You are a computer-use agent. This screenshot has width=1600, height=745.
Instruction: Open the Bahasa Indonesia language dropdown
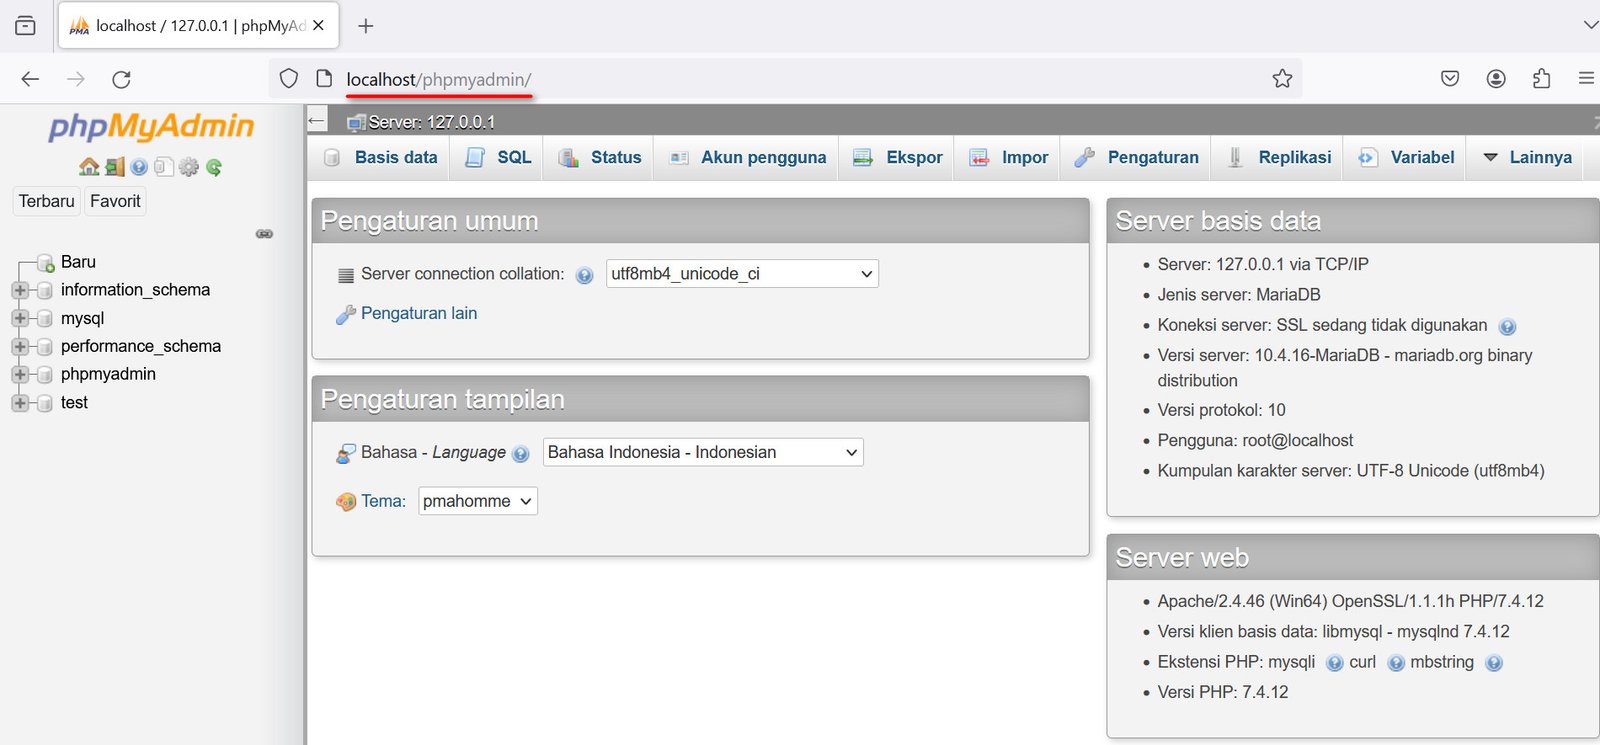(703, 452)
